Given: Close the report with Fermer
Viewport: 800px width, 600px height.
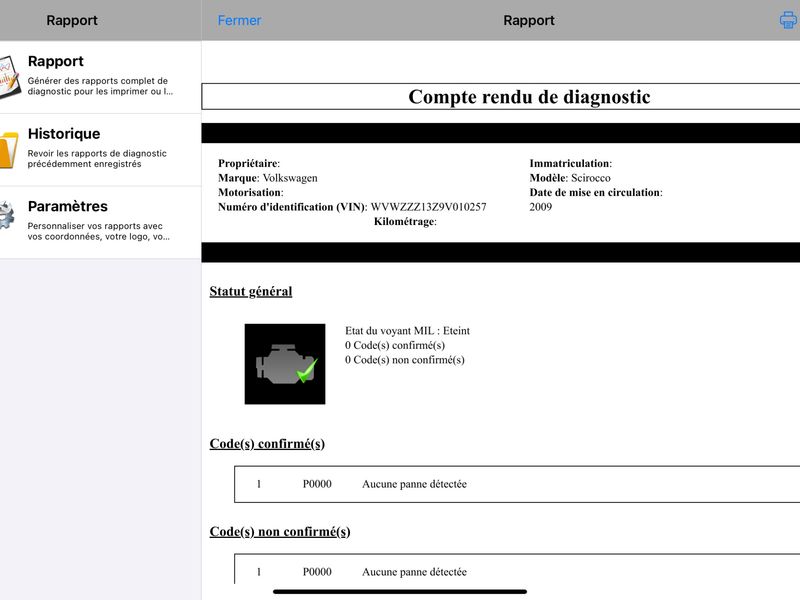Looking at the screenshot, I should [239, 20].
